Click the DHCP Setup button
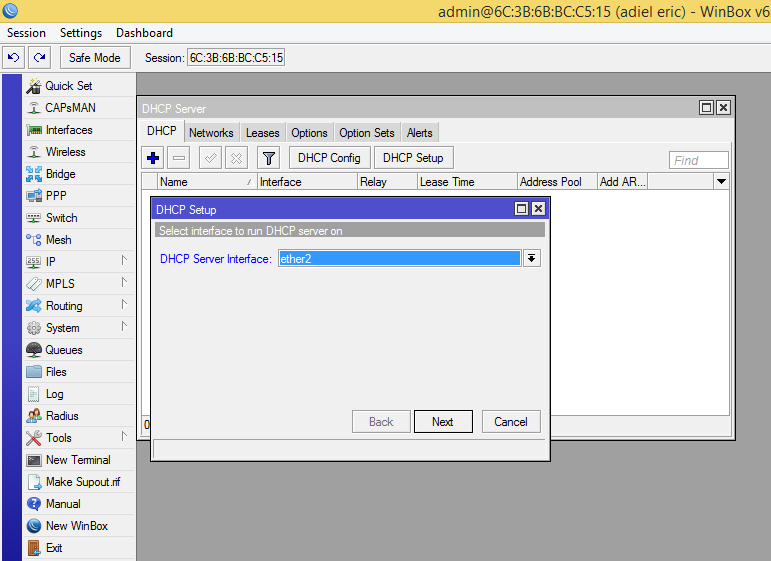 click(x=413, y=158)
